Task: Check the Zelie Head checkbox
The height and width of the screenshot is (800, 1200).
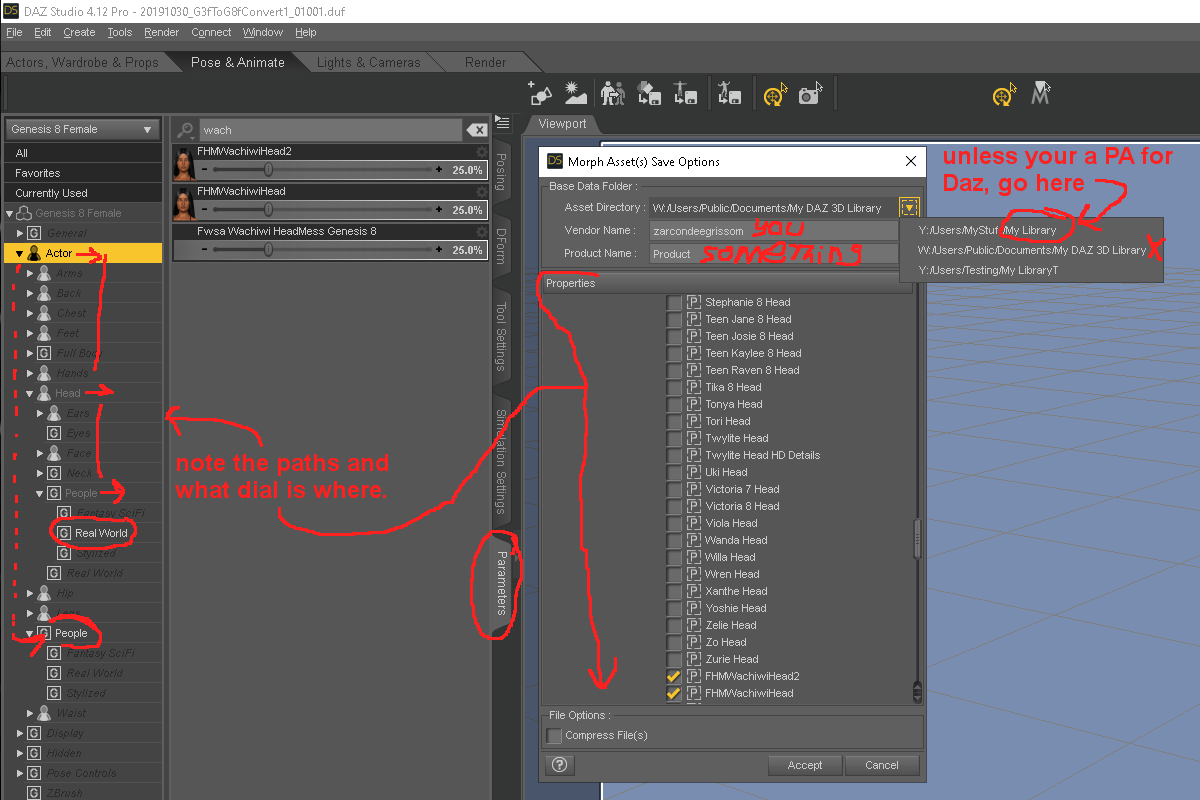Action: (674, 625)
